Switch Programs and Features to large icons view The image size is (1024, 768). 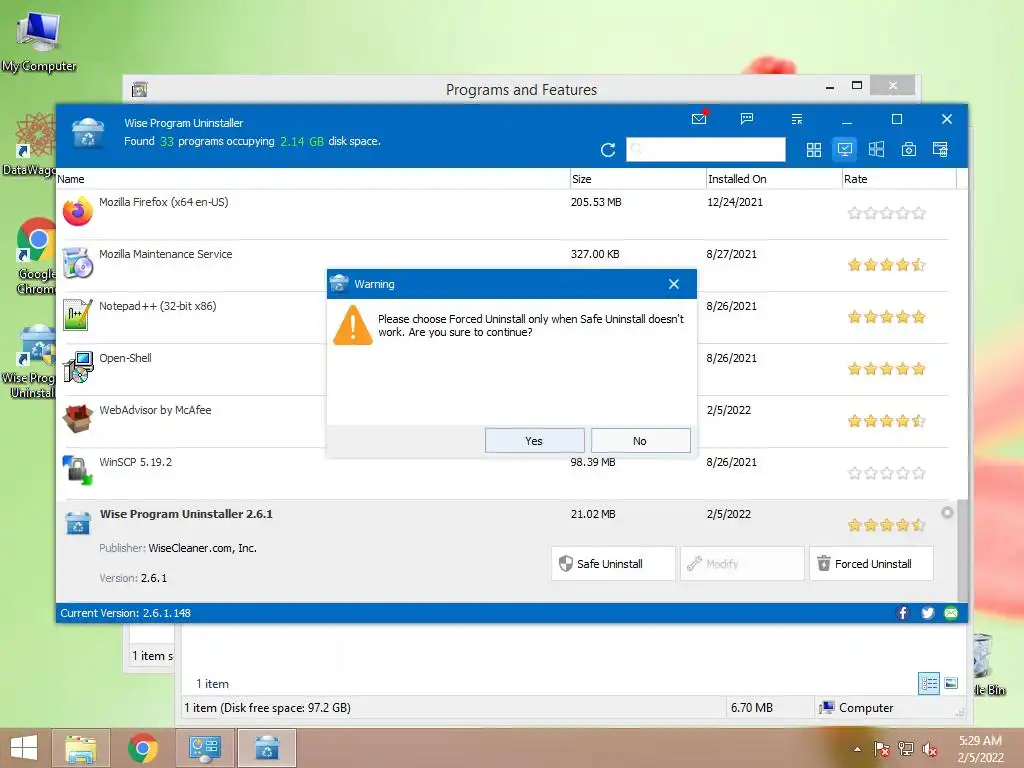click(x=951, y=684)
